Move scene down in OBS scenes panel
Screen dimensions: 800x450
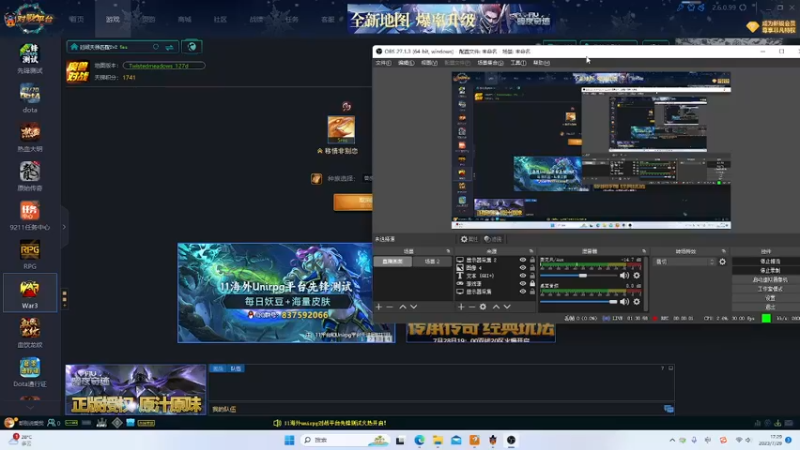click(x=414, y=307)
